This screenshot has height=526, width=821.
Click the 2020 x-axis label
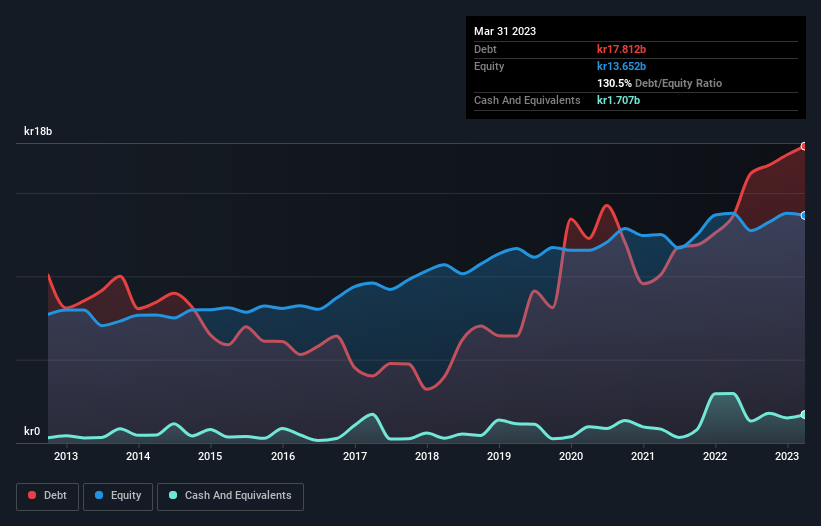[x=571, y=456]
